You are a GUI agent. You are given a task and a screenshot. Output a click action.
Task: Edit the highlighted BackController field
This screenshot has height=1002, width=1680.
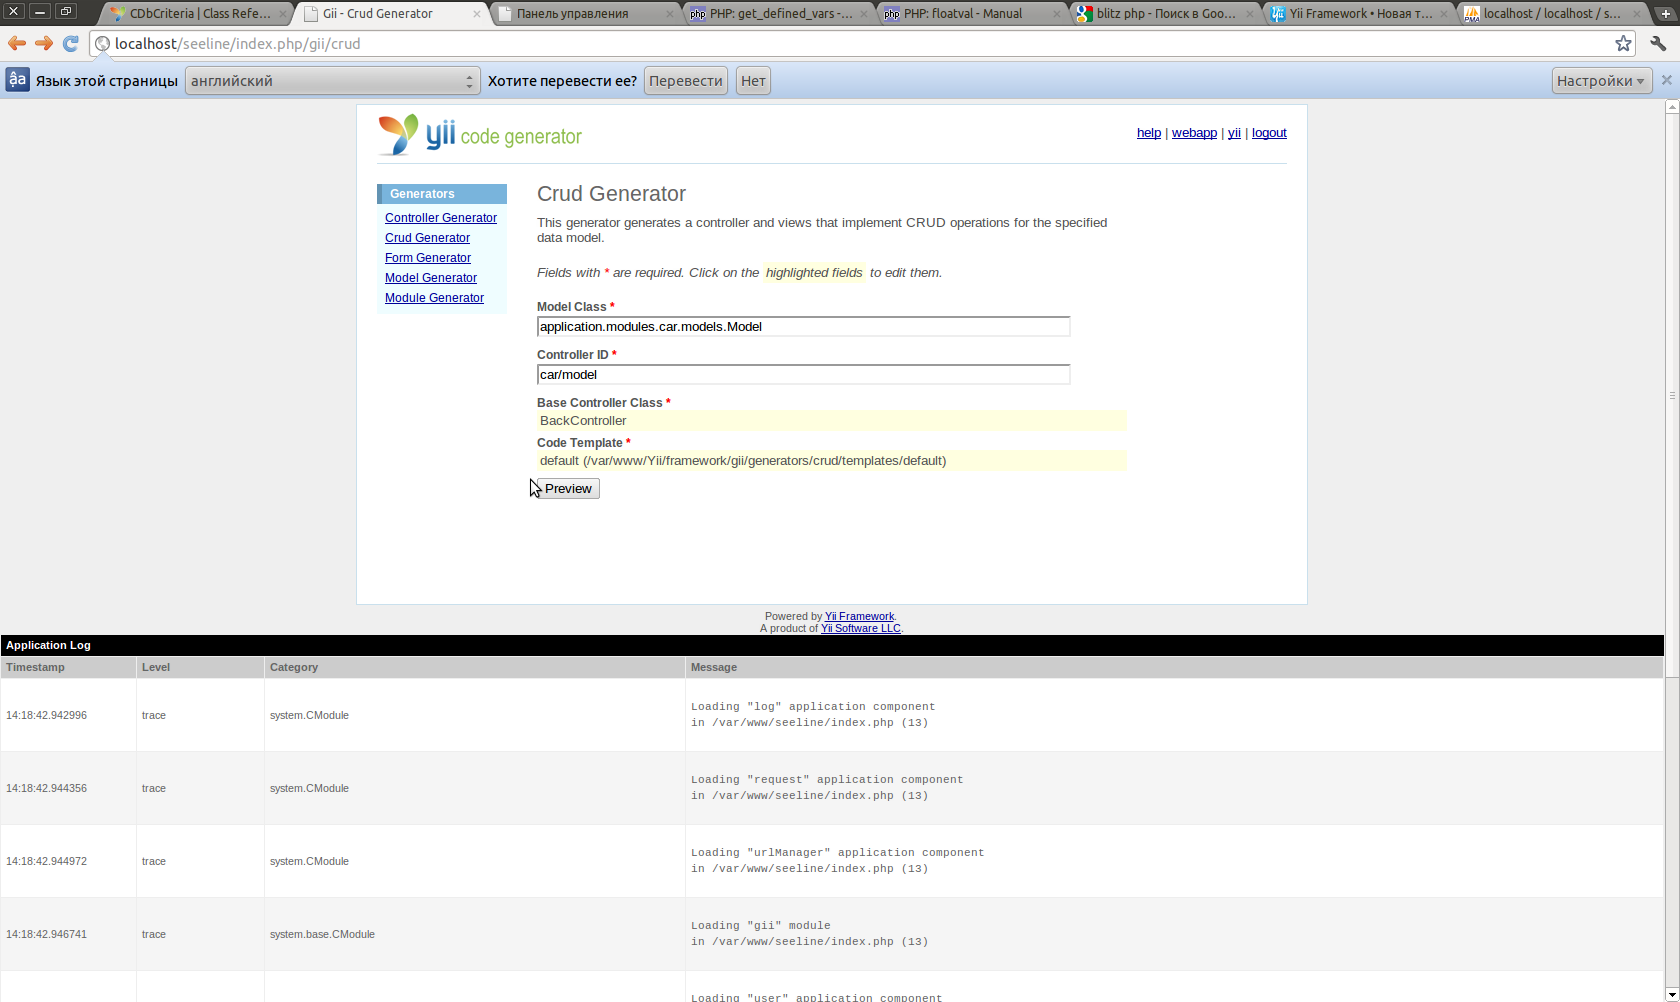tap(832, 421)
